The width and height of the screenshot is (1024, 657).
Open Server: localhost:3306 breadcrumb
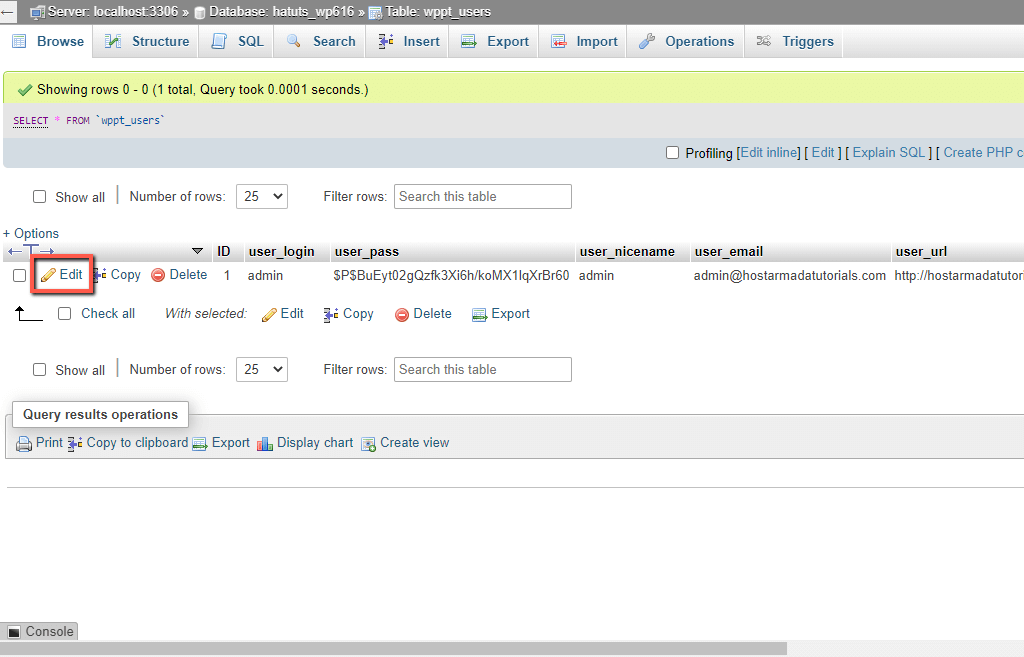(112, 12)
